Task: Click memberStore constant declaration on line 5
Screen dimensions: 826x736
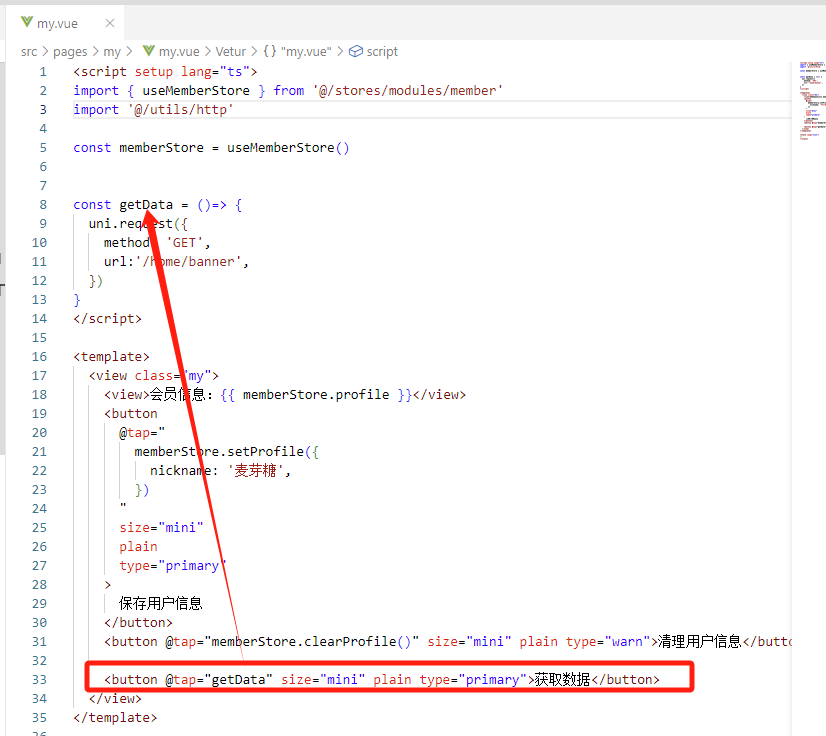Action: click(x=161, y=148)
